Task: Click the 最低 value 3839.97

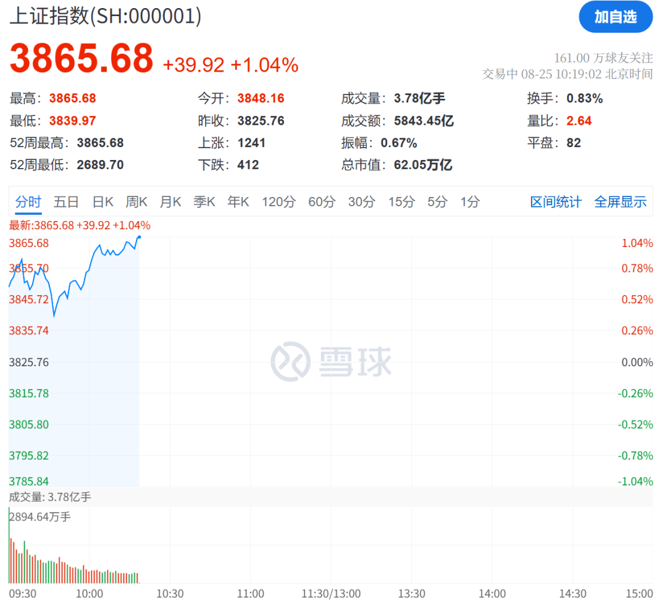Action: [72, 121]
